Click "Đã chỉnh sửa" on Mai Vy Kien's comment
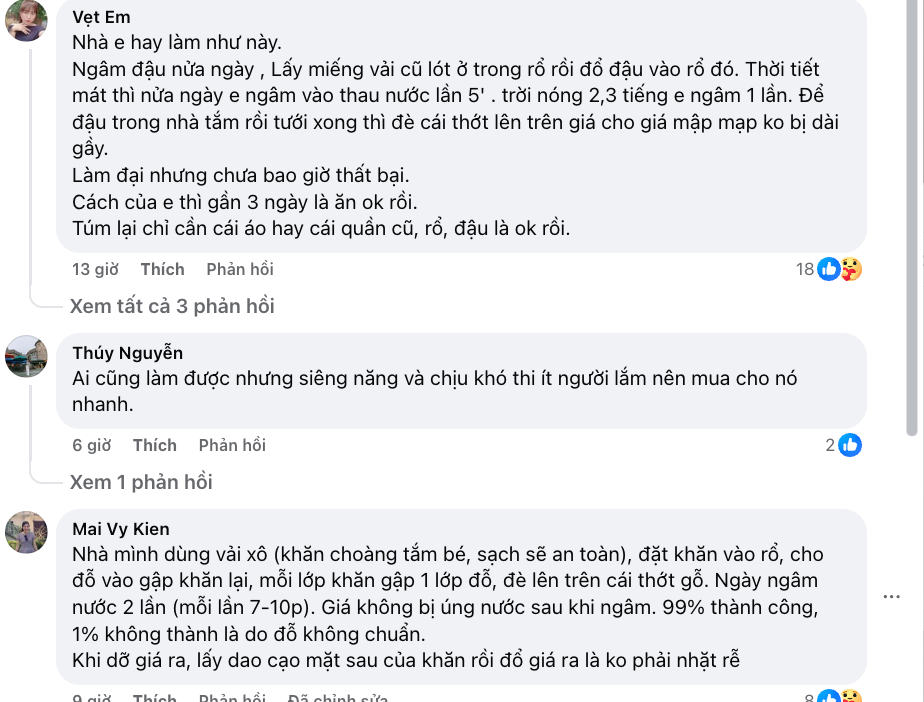924x702 pixels. (337, 697)
